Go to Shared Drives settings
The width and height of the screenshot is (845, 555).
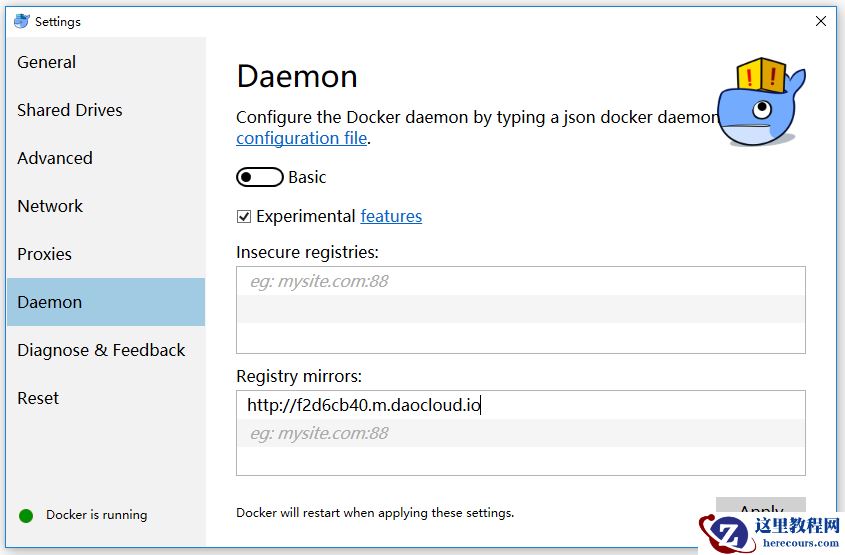tap(70, 110)
